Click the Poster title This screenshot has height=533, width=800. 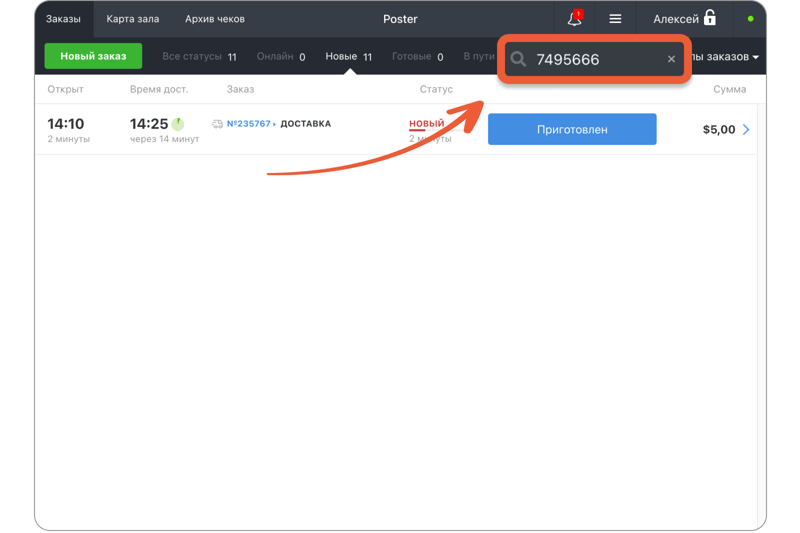click(x=400, y=19)
